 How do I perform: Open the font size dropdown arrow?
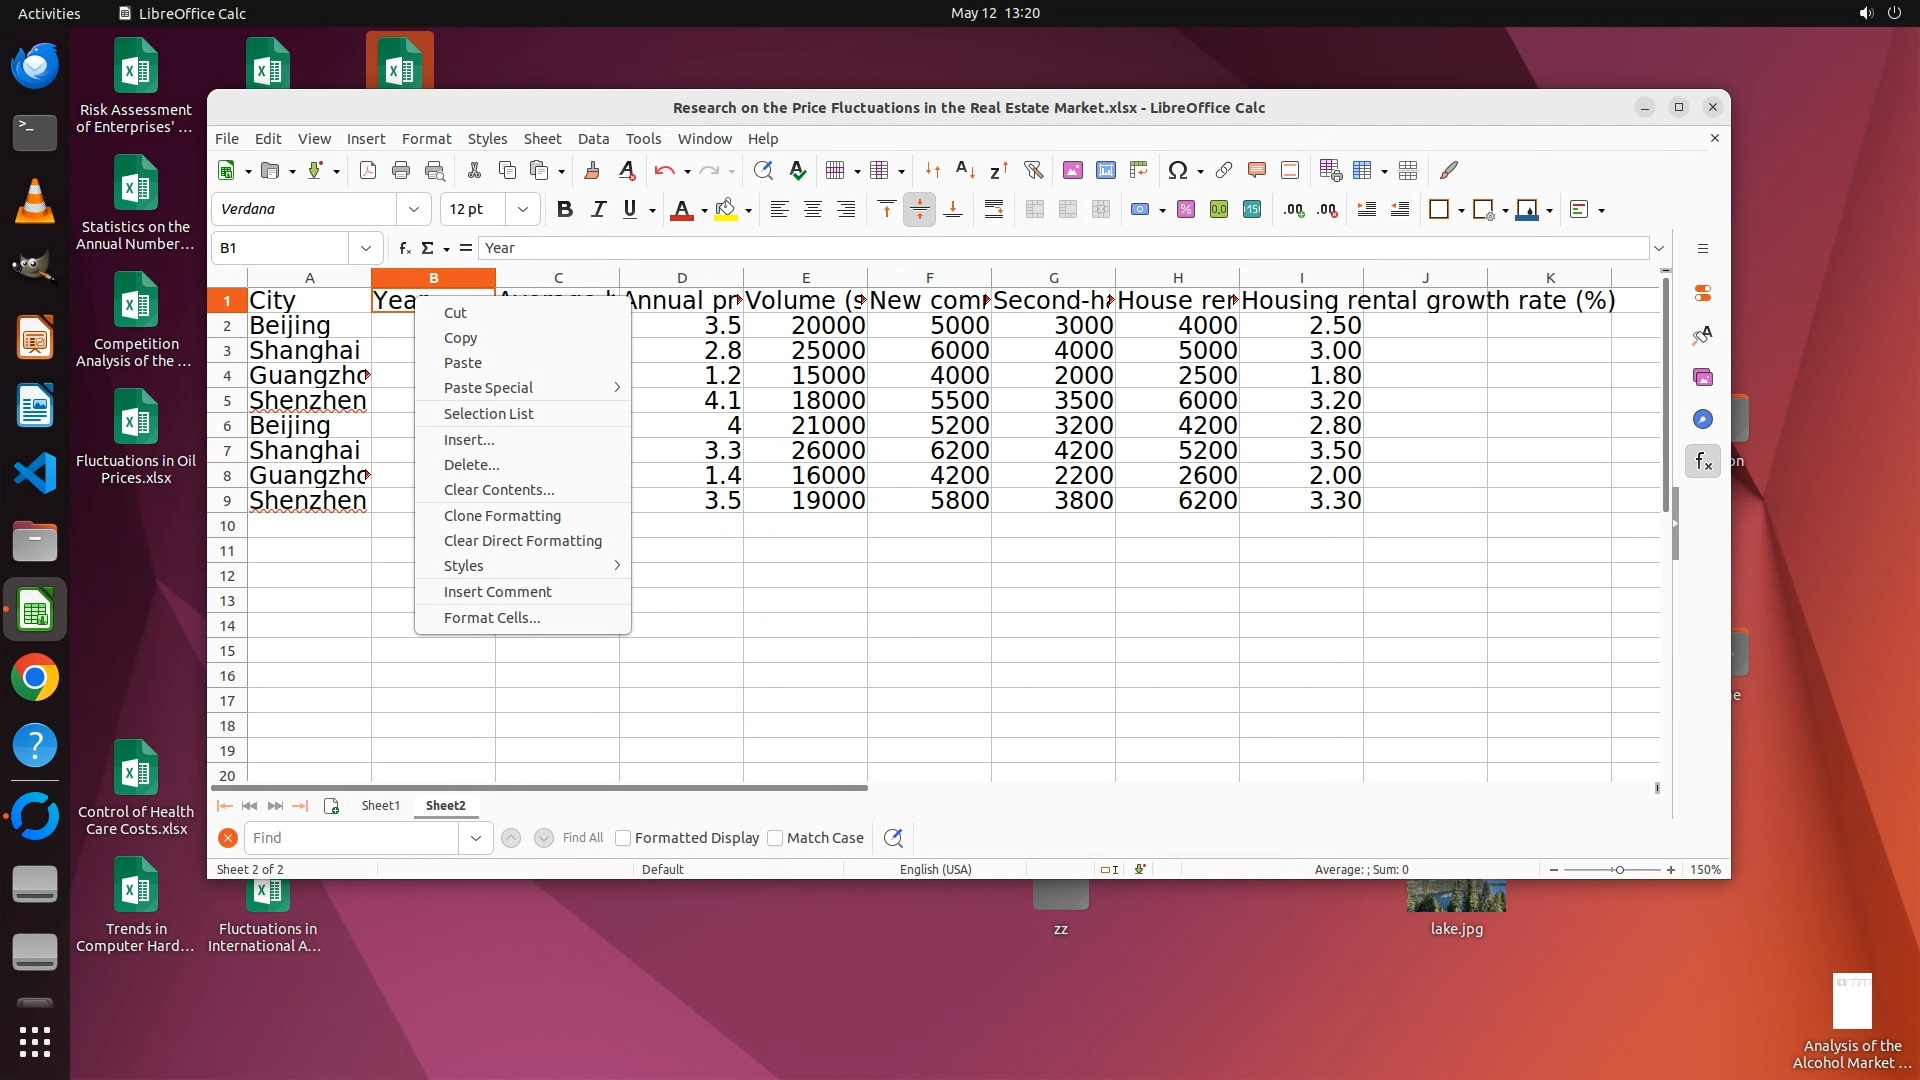point(522,209)
